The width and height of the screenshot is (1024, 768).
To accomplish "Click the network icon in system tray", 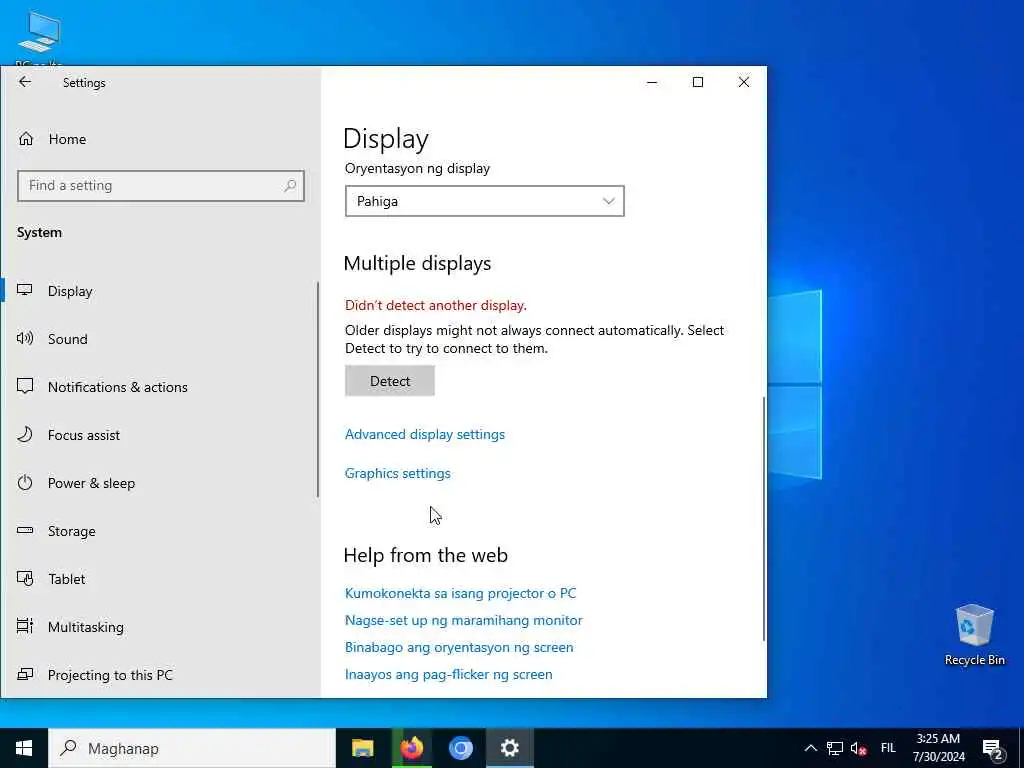I will (835, 748).
